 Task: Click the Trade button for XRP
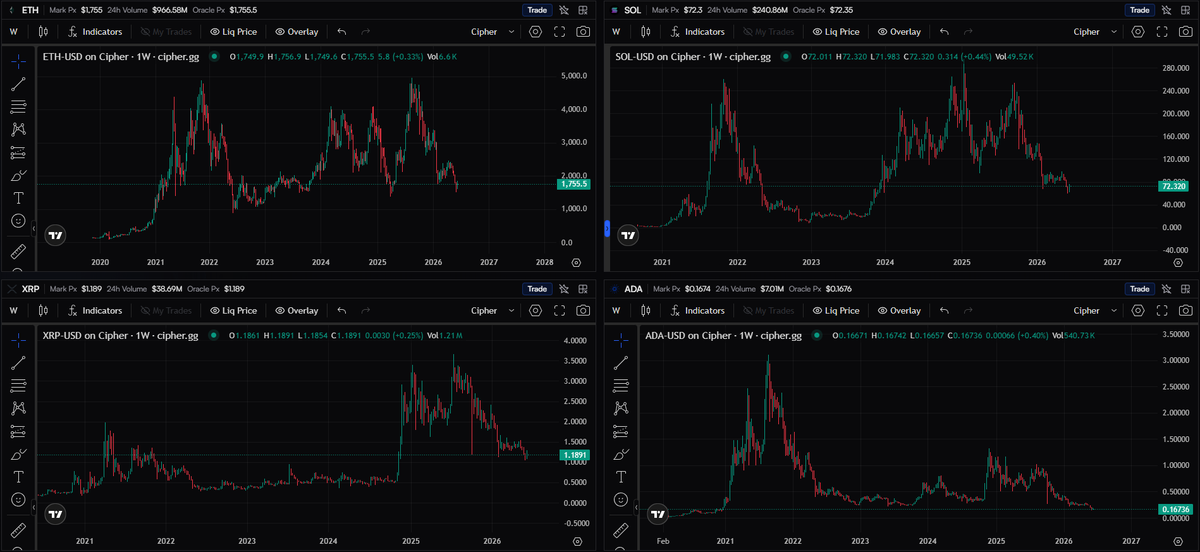tap(537, 289)
